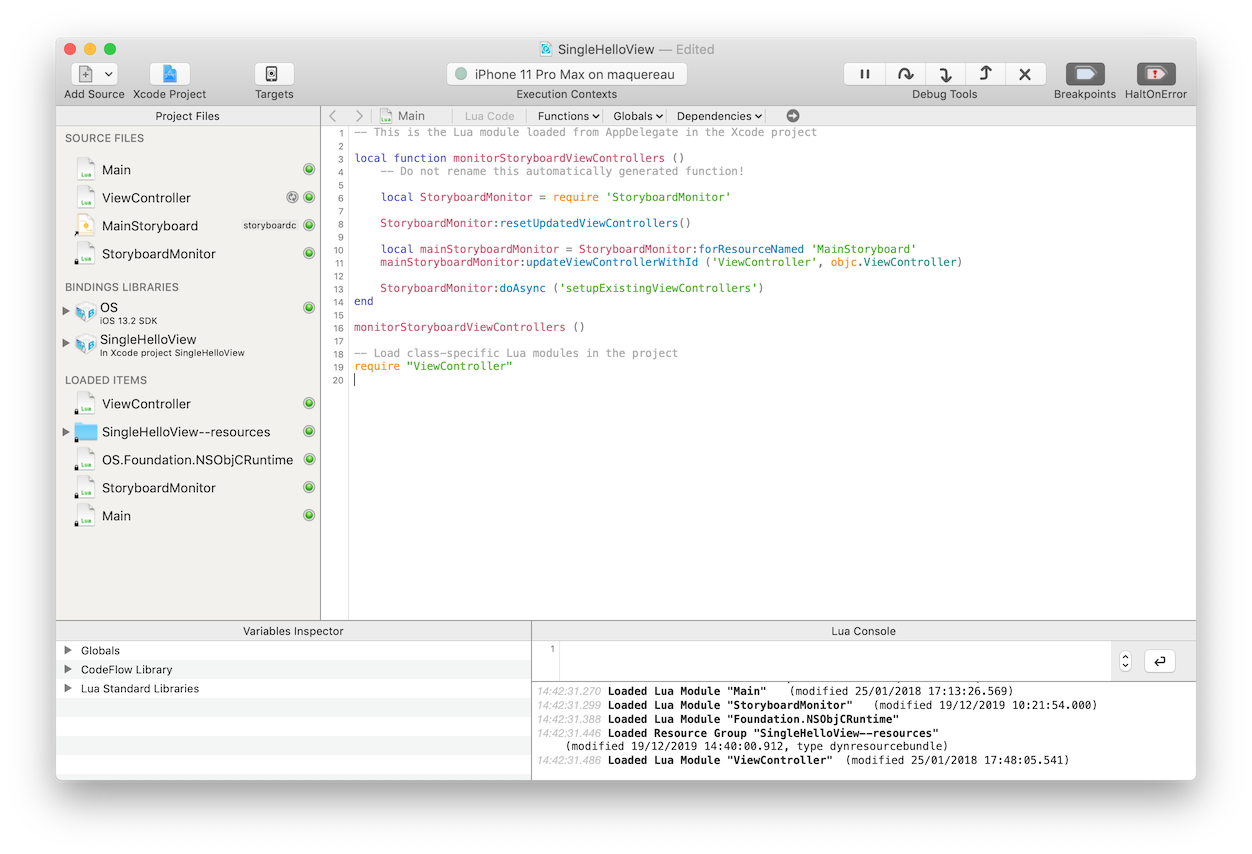Toggle green dot for OS.Foundation.NSObjCRuntime
The height and width of the screenshot is (854, 1252).
309,460
